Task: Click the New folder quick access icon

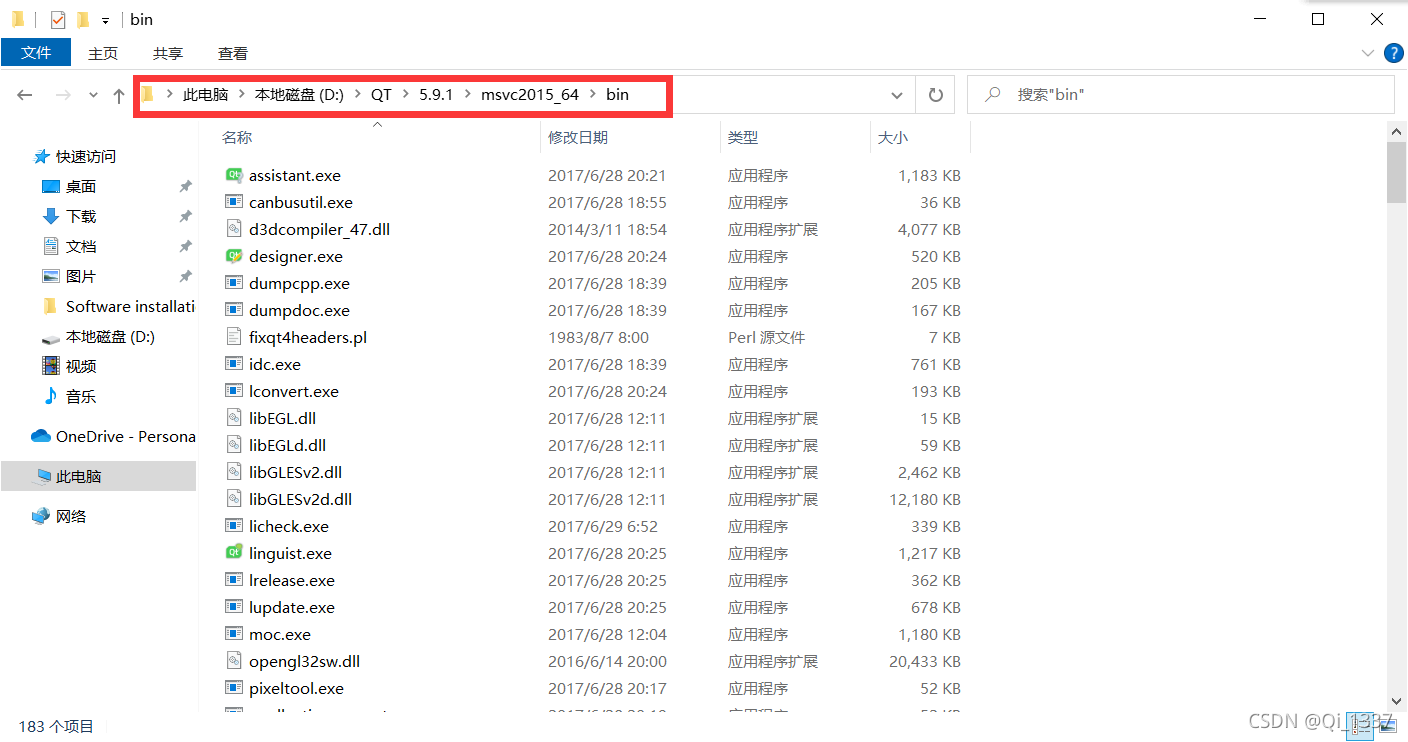Action: [82, 19]
